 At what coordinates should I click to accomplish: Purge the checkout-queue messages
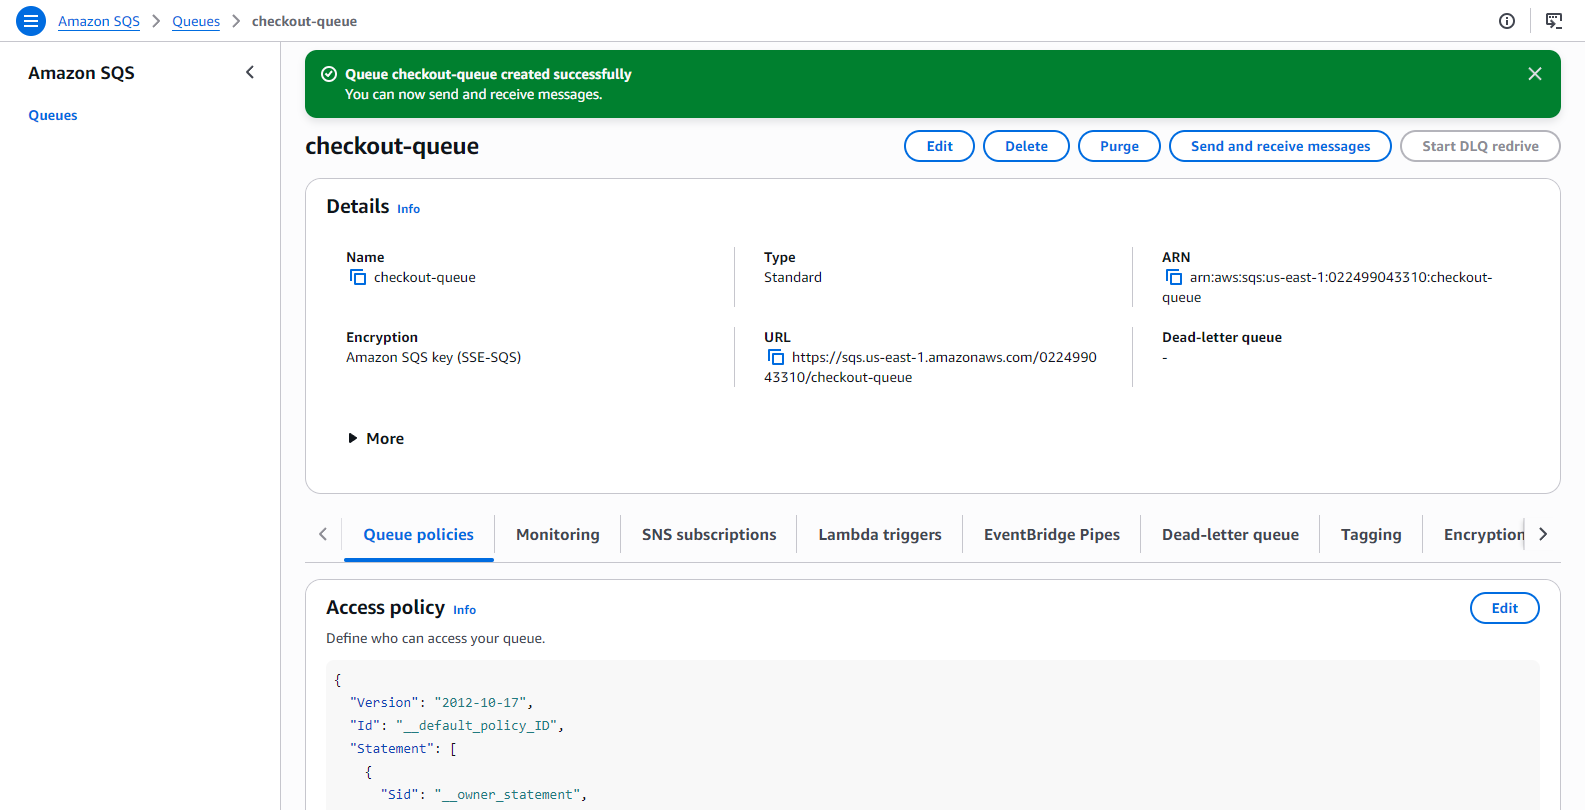click(1119, 146)
